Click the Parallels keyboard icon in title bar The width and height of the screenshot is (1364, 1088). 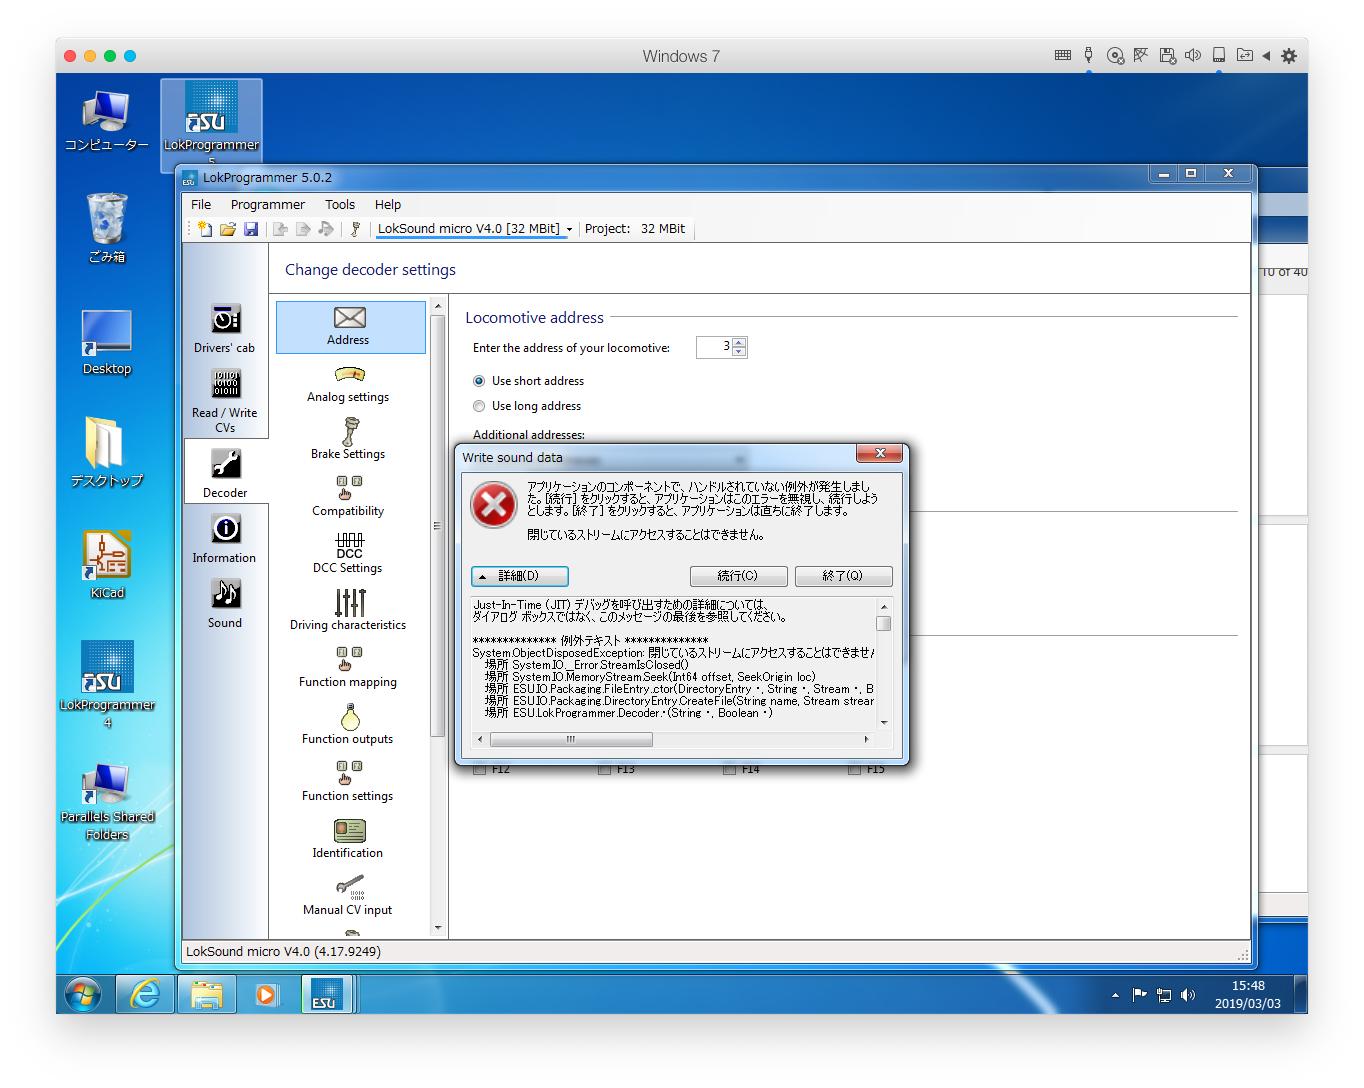[1063, 56]
